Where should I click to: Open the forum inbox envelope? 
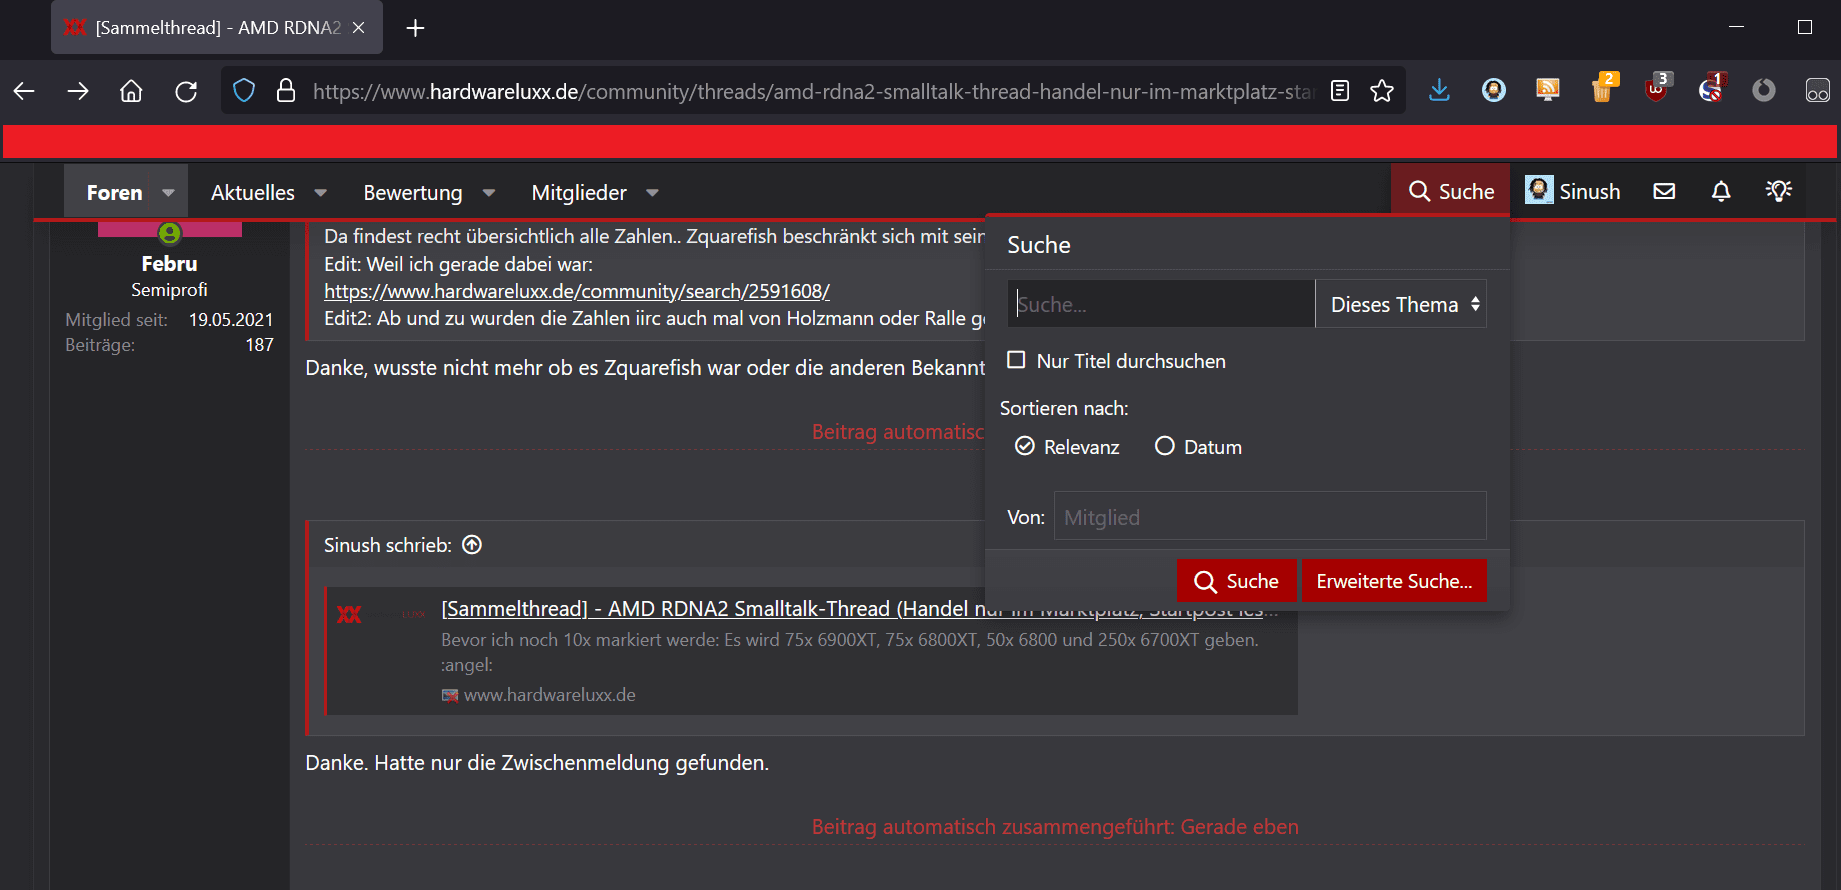tap(1664, 191)
